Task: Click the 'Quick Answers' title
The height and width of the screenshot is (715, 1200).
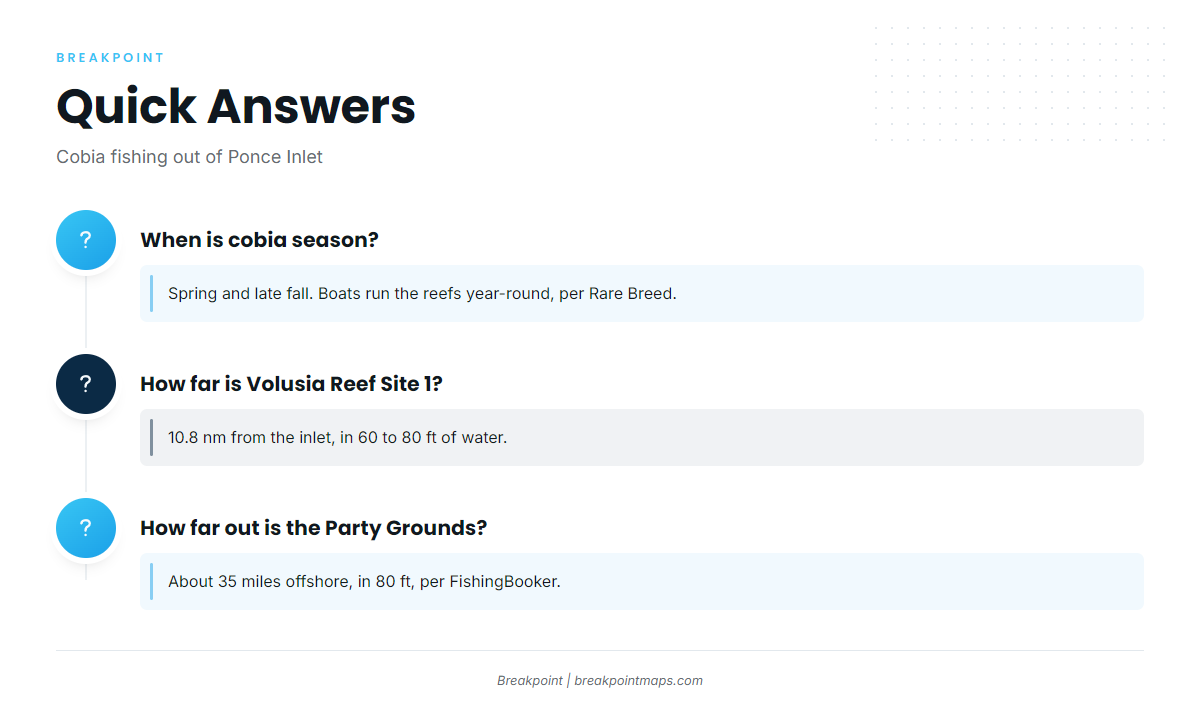Action: (x=236, y=106)
